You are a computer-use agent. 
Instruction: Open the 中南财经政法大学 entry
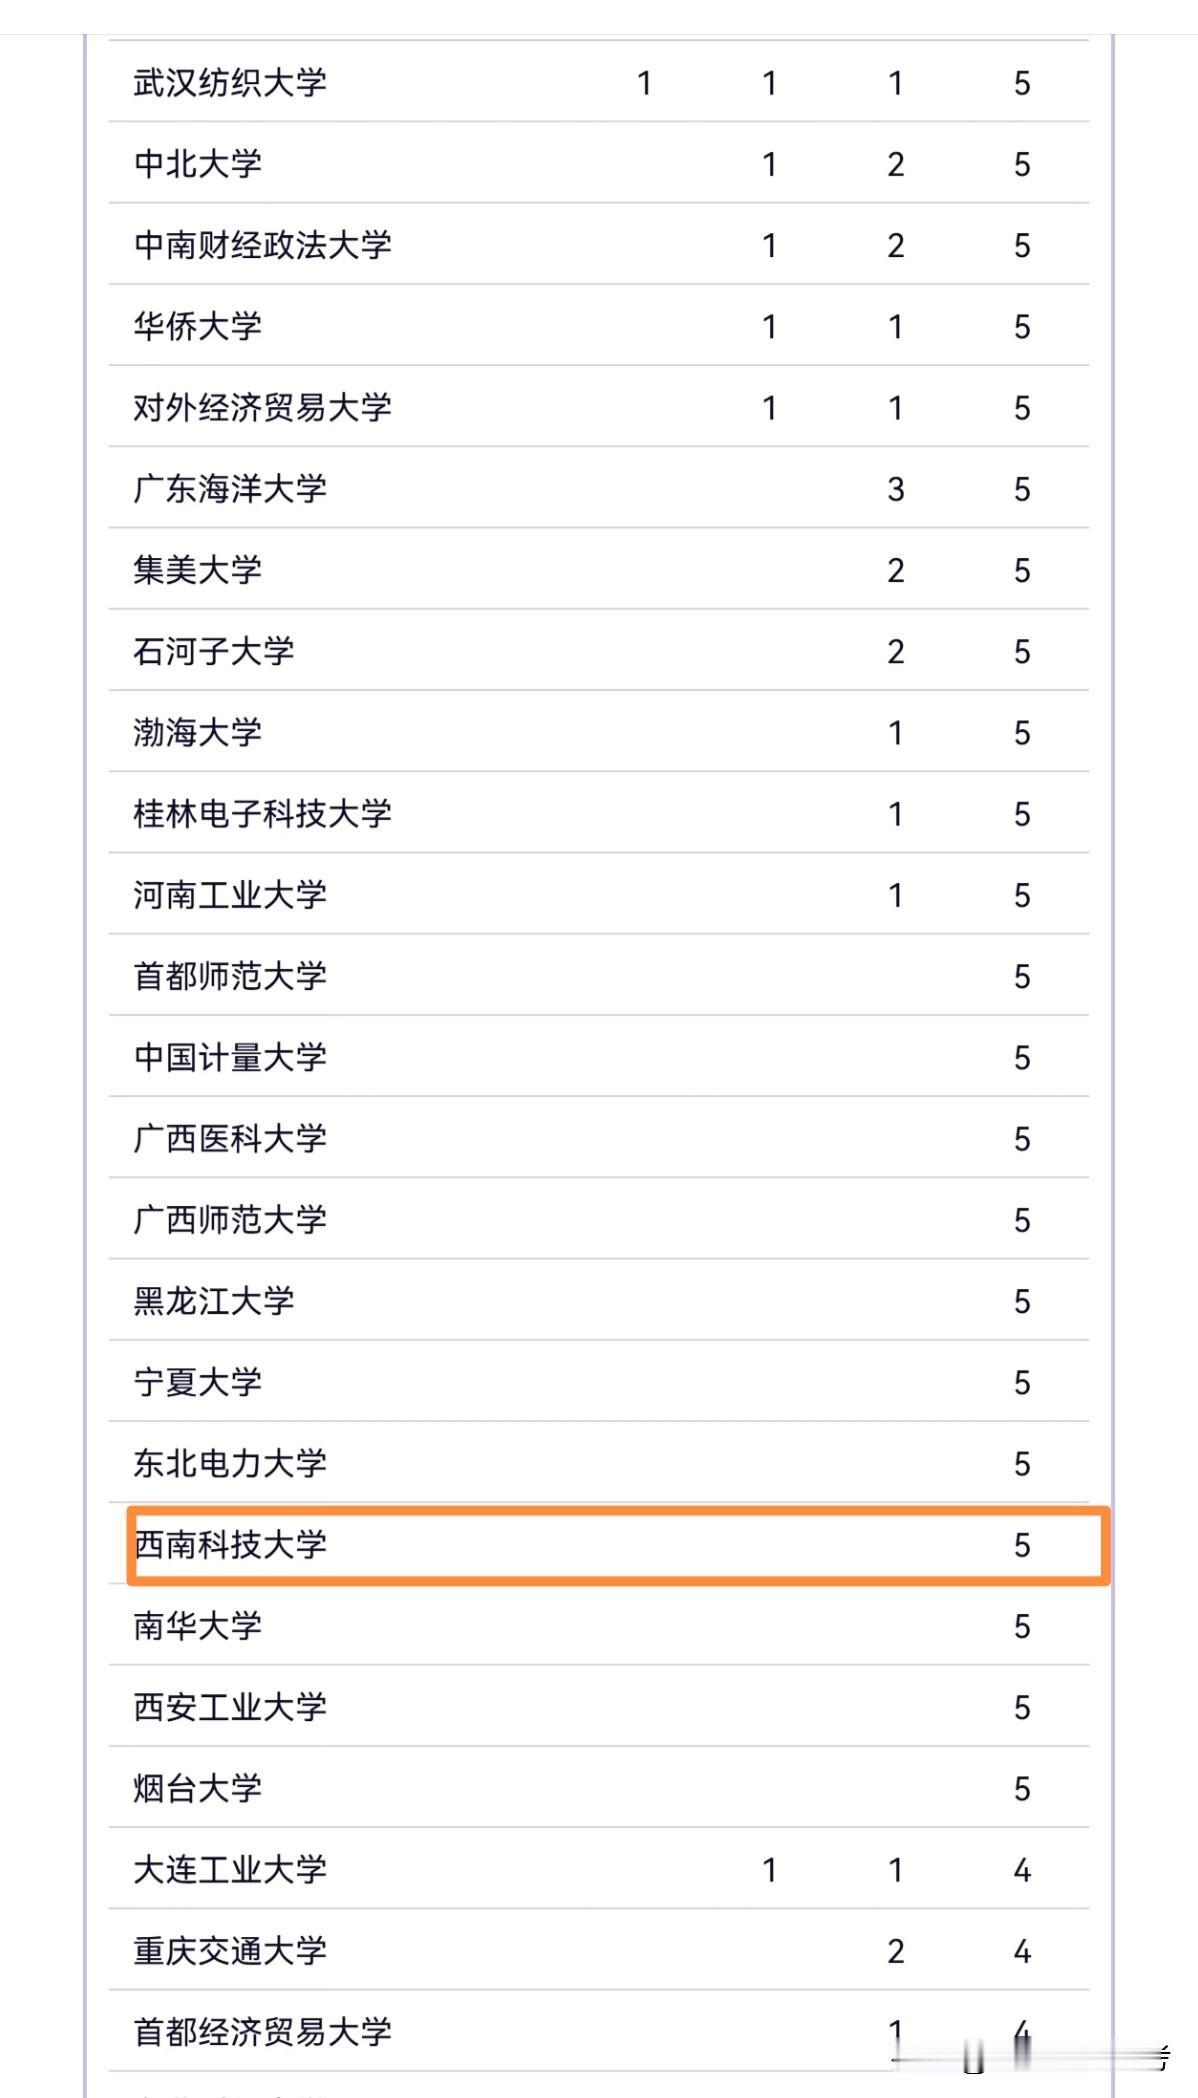[262, 245]
